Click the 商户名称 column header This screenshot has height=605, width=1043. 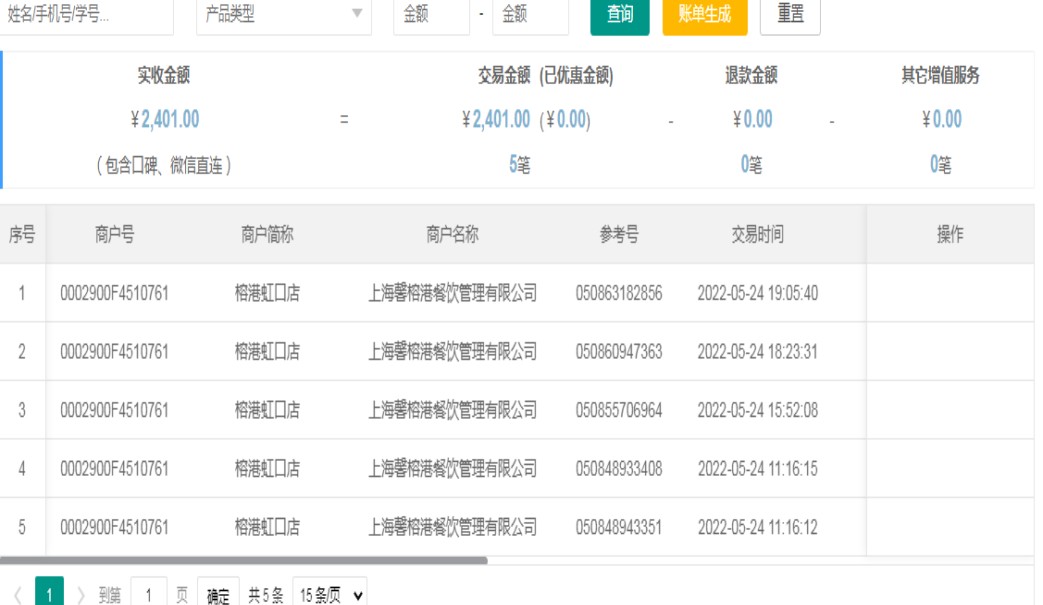click(452, 234)
